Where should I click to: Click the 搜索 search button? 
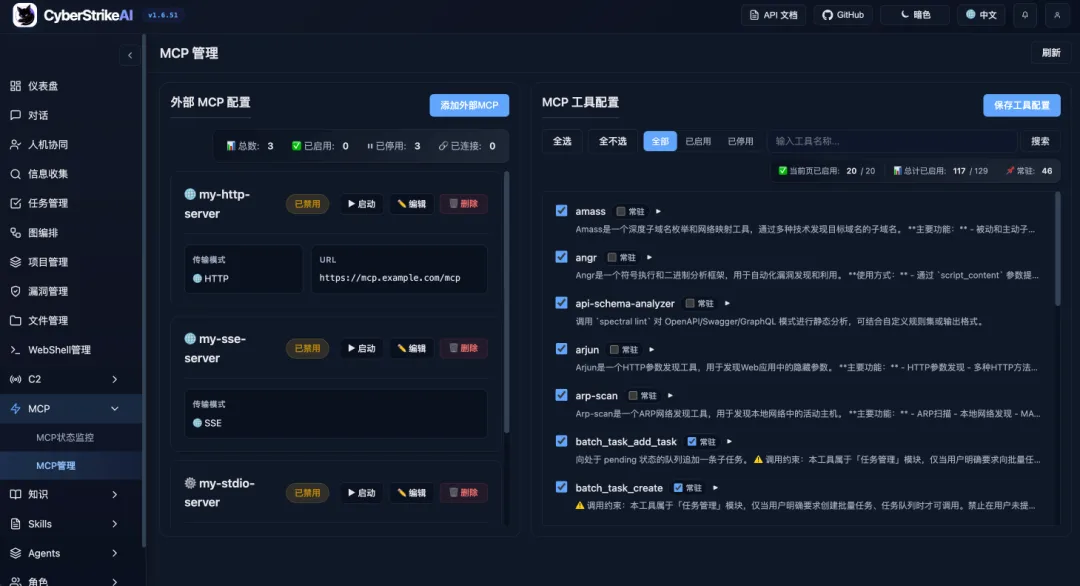coord(1040,141)
